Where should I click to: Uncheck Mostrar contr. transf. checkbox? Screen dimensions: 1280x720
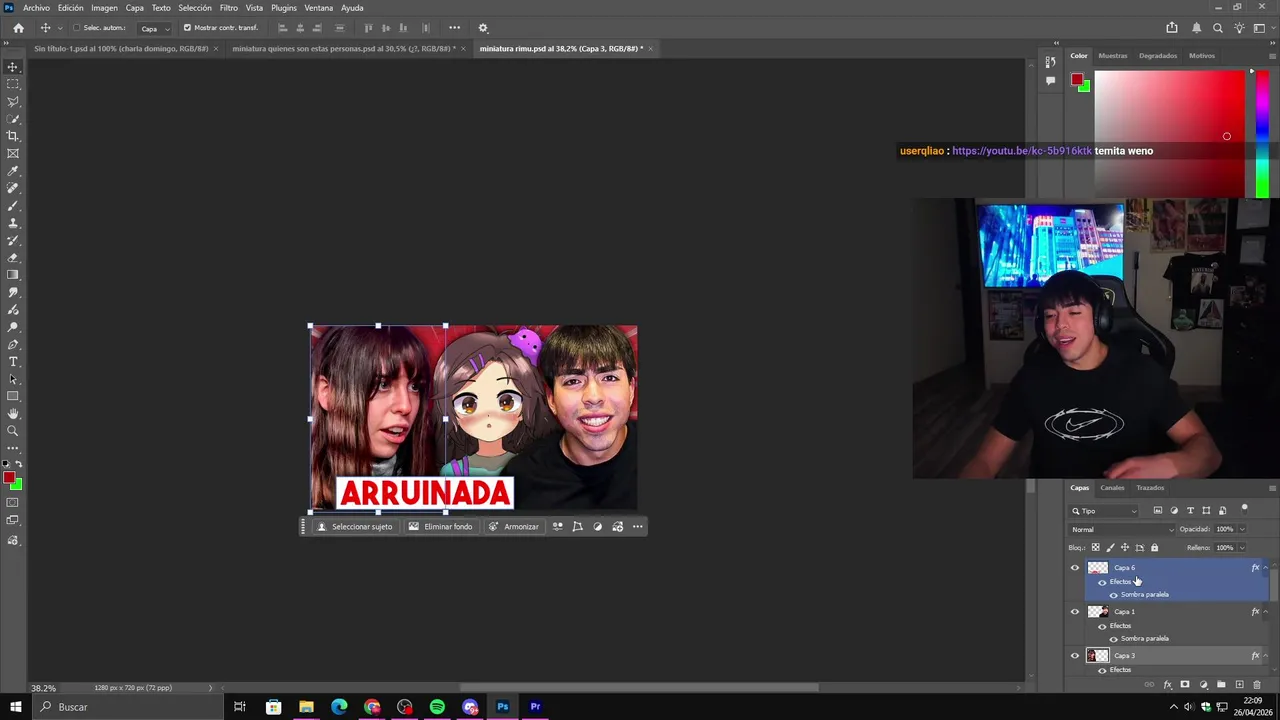pos(187,28)
